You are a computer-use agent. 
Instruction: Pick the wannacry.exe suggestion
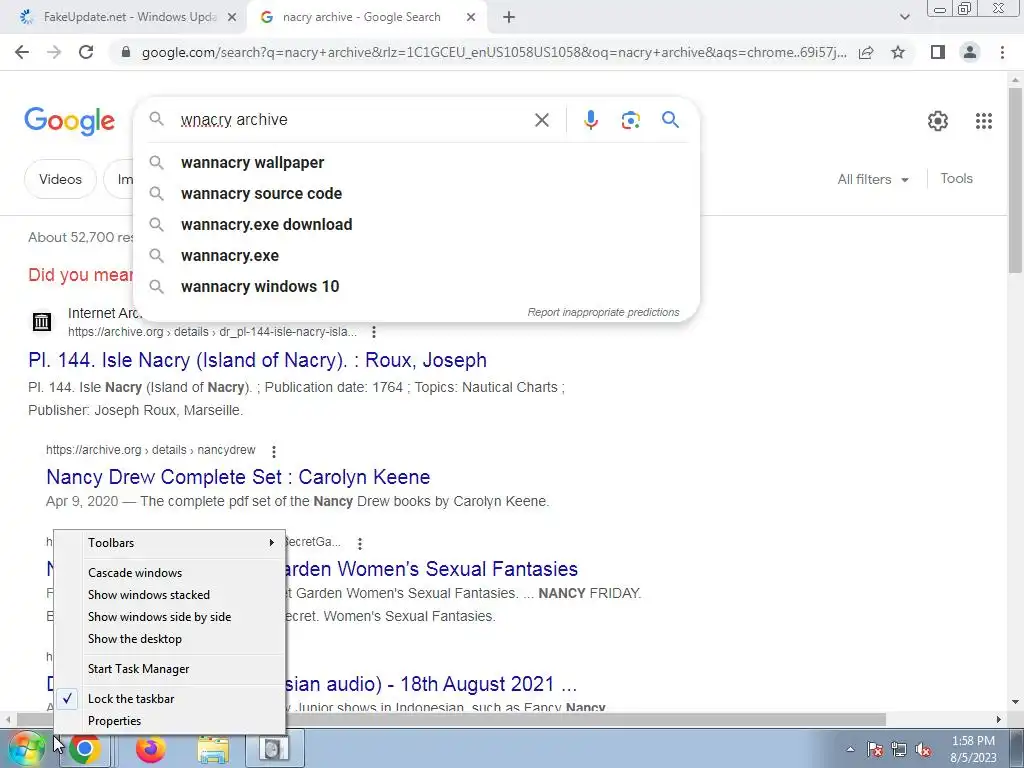[416, 256]
